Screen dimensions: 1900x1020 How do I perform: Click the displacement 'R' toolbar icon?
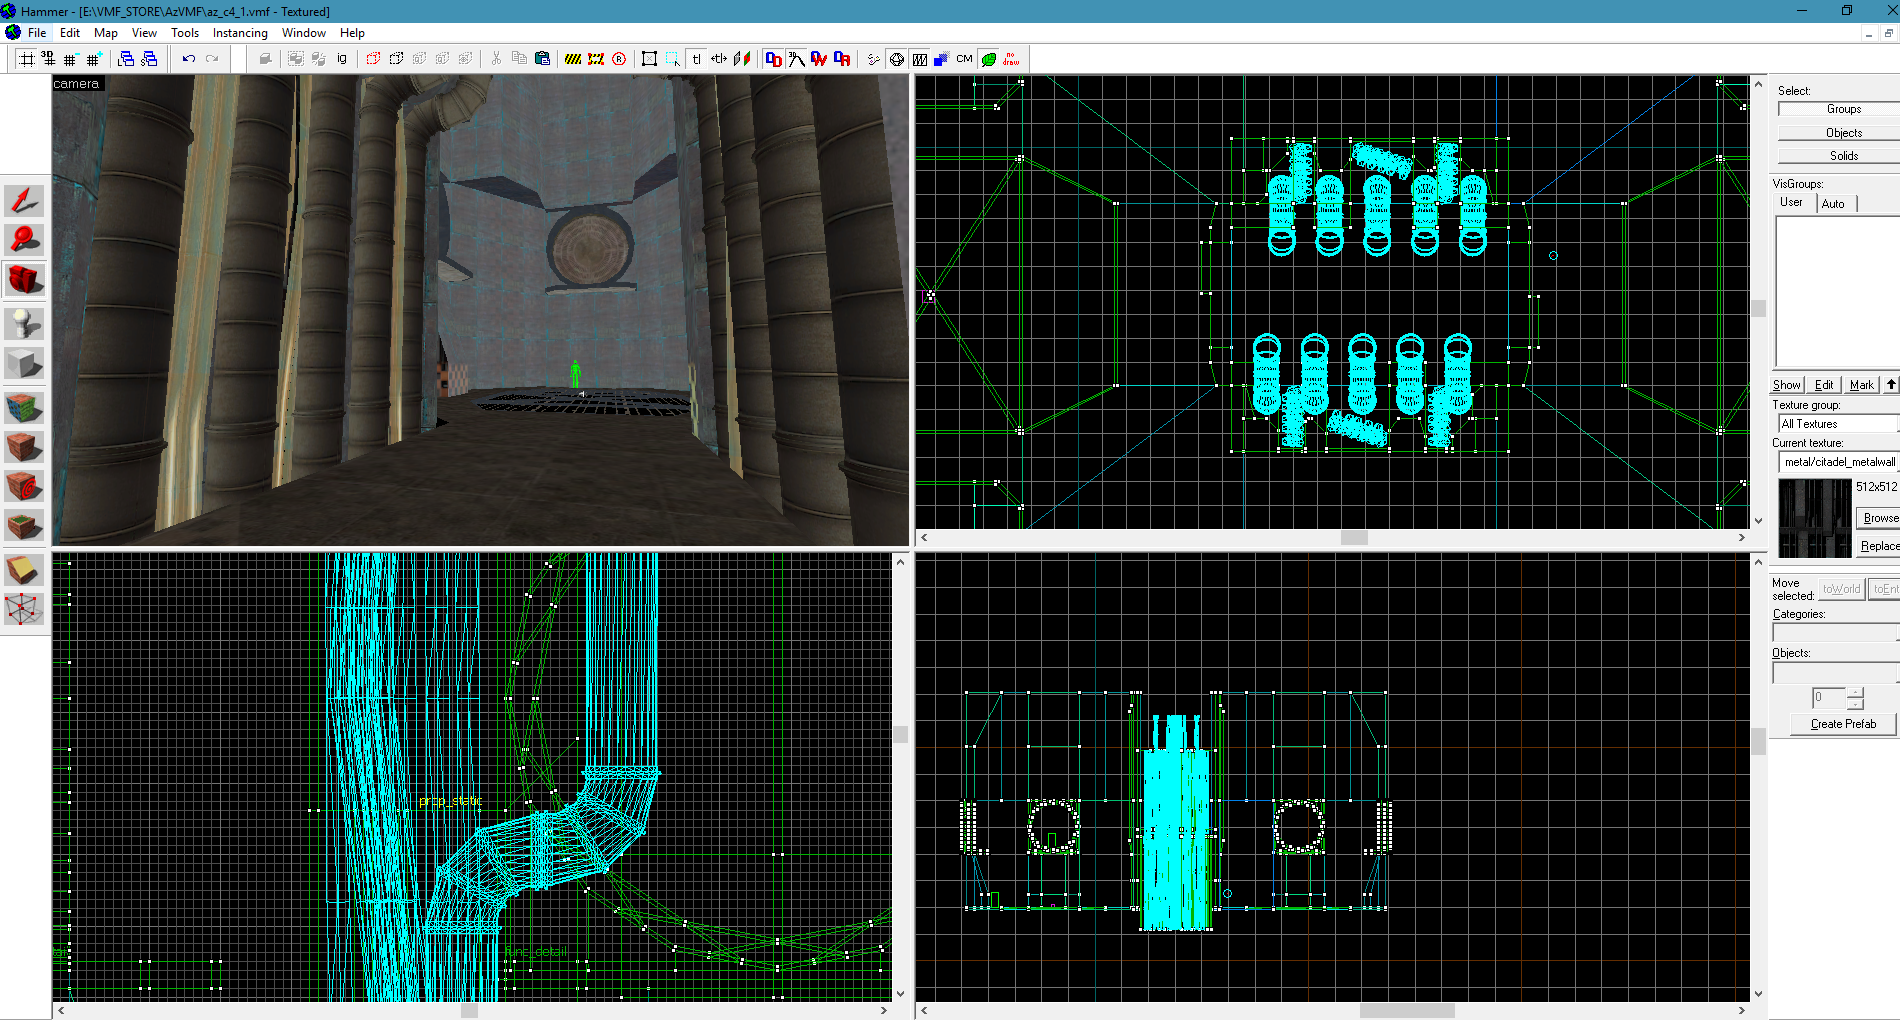842,59
